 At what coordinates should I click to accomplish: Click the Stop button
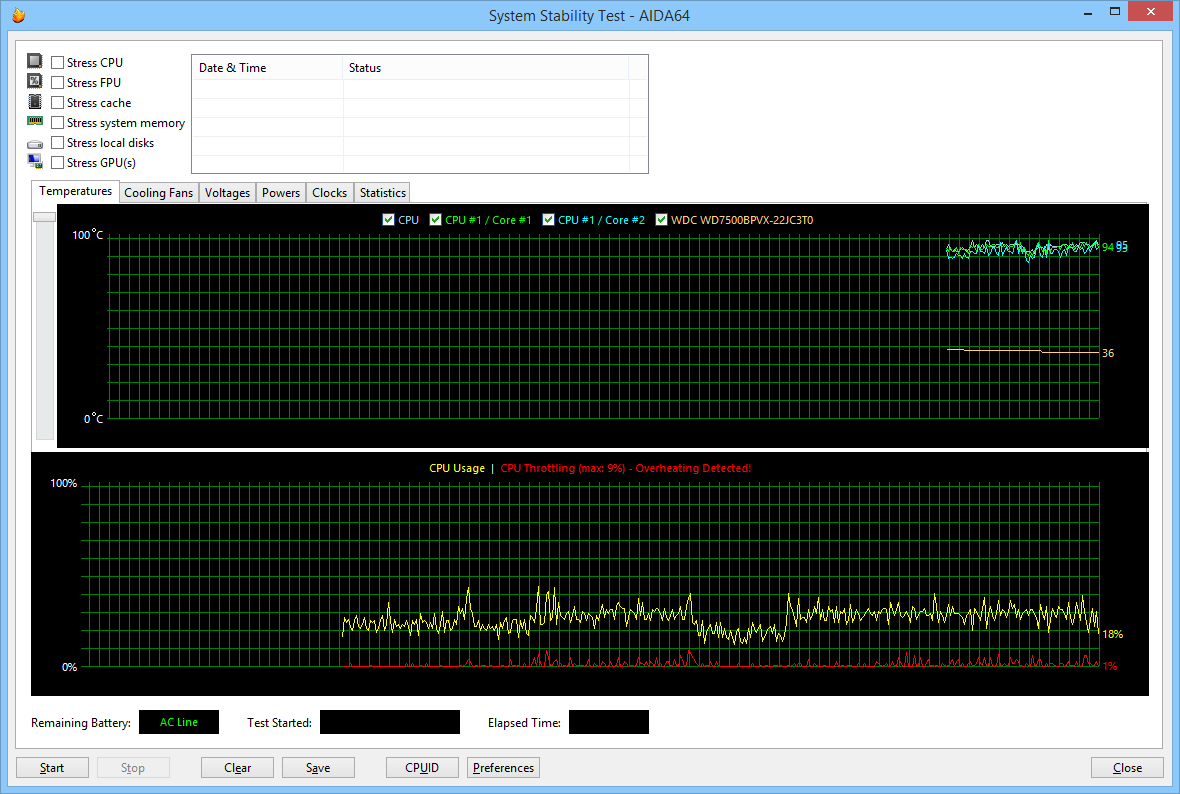click(133, 768)
